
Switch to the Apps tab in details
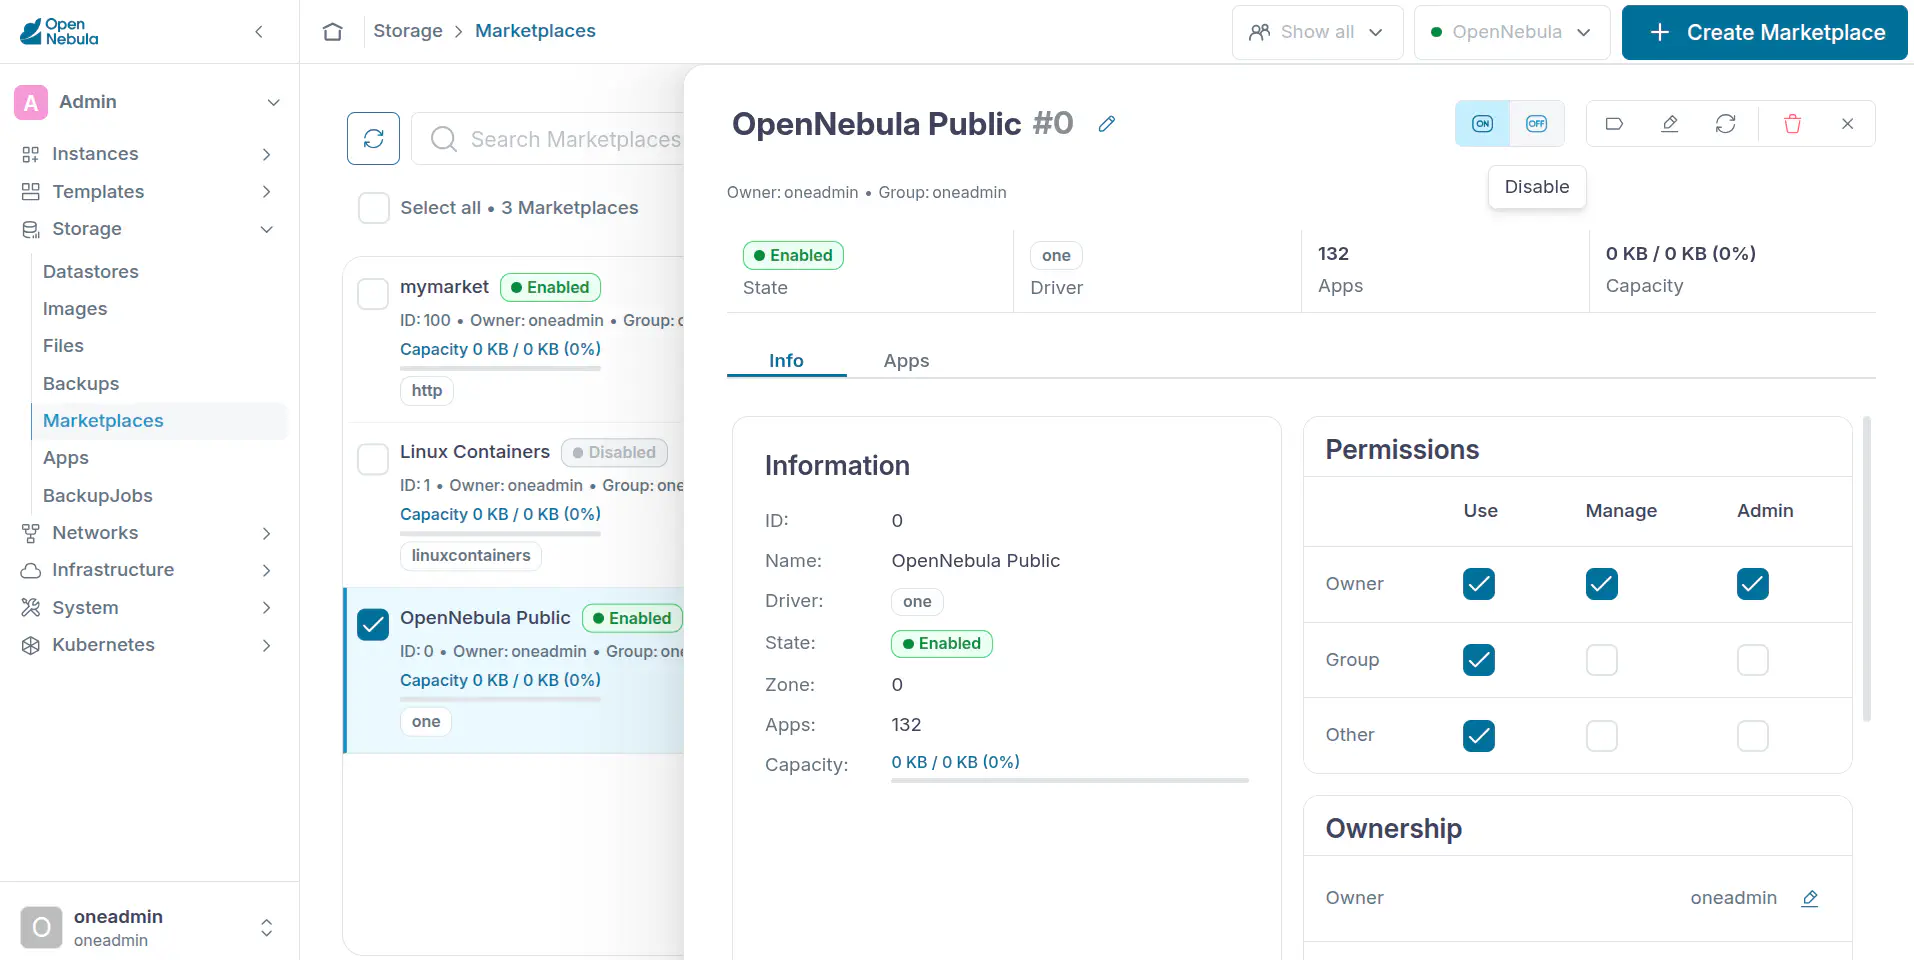point(906,361)
